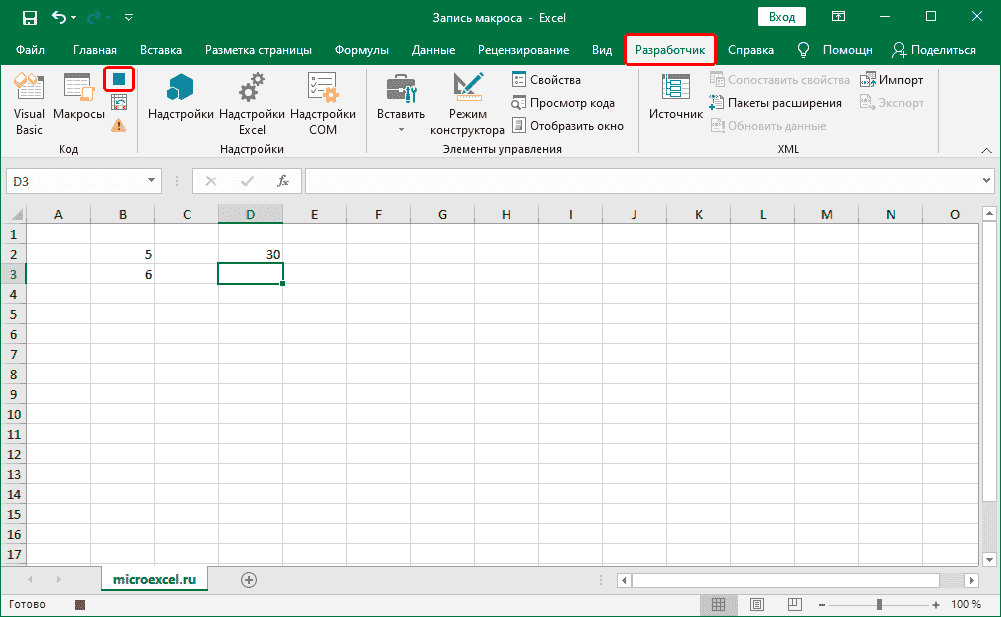The width and height of the screenshot is (1001, 617).
Task: Add a new sheet with plus icon
Action: (249, 579)
